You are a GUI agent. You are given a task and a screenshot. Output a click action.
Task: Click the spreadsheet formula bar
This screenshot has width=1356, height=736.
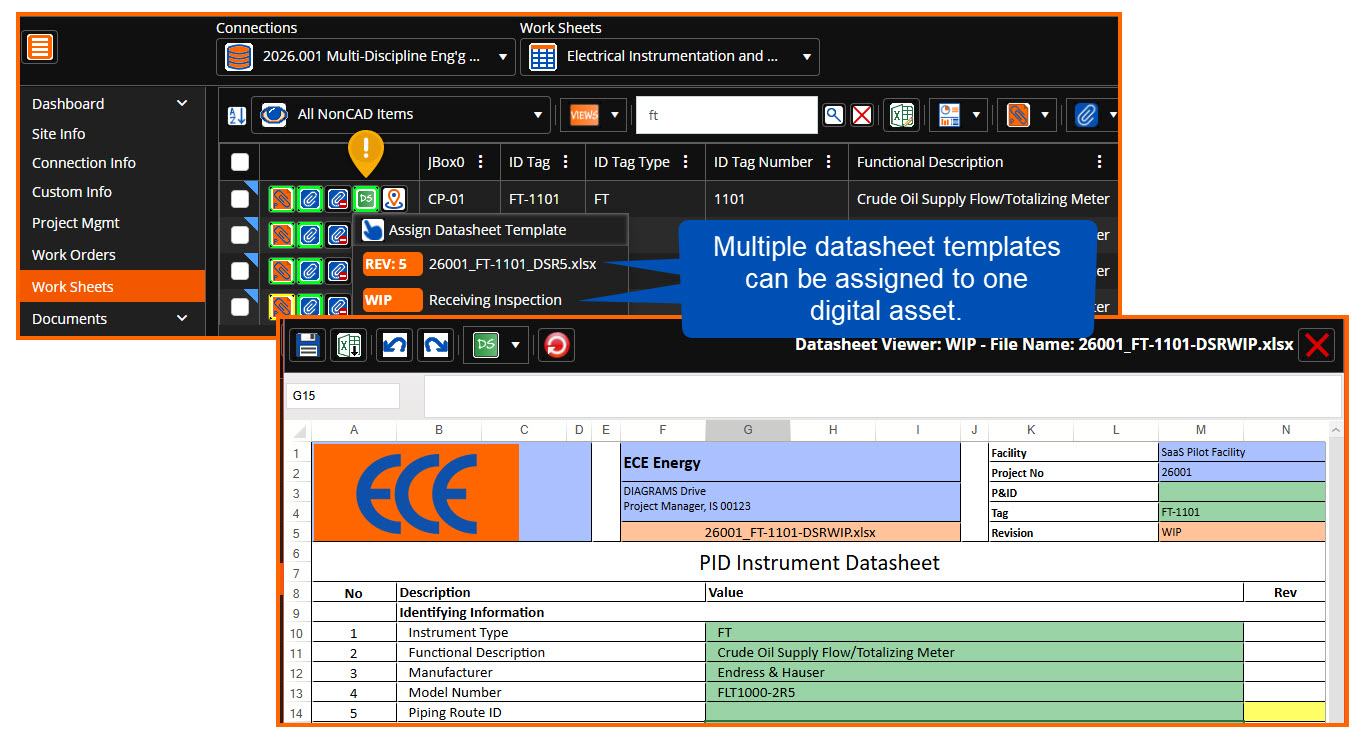point(883,396)
